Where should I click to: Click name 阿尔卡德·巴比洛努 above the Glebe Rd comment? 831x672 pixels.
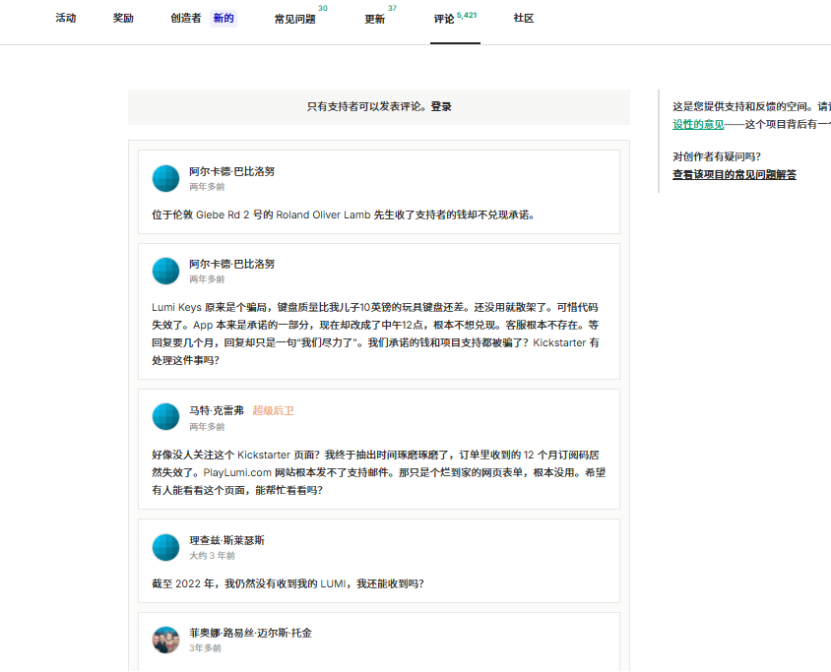(232, 172)
